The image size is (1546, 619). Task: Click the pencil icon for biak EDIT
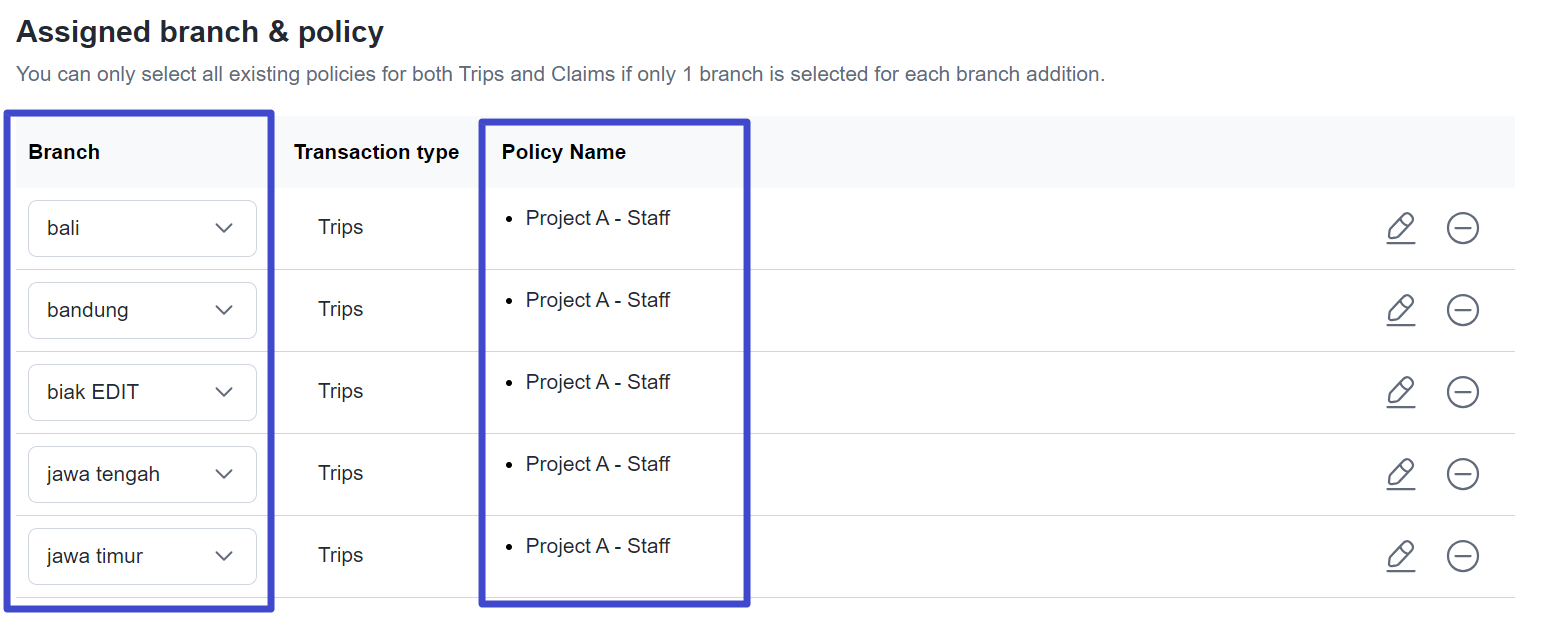coord(1401,392)
